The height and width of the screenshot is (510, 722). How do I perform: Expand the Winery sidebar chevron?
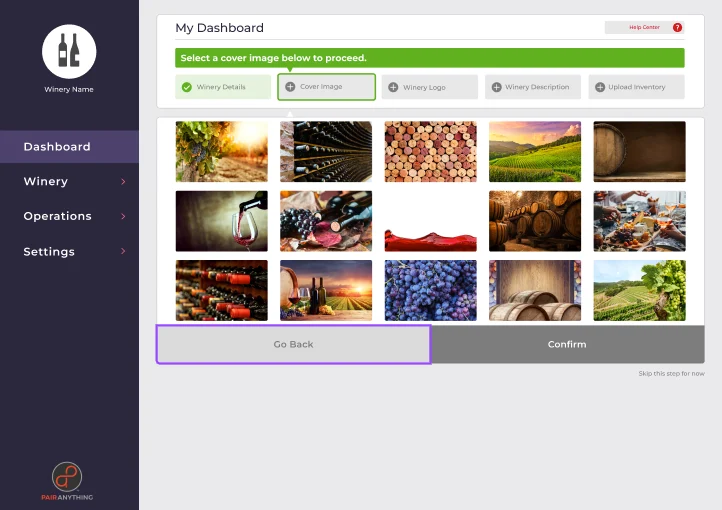123,181
